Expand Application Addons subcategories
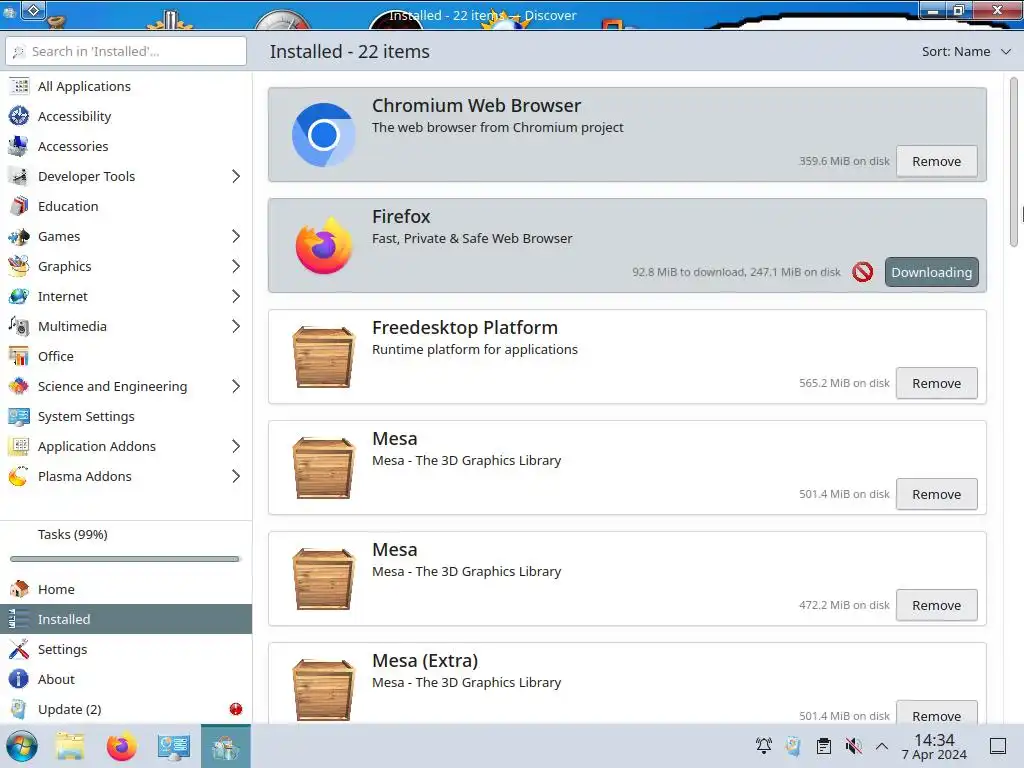 click(236, 447)
